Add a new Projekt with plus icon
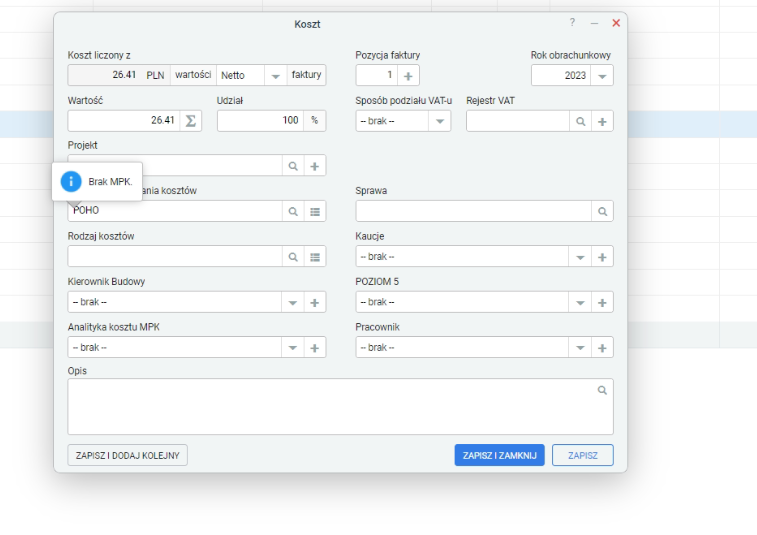This screenshot has height=535, width=757. (315, 166)
